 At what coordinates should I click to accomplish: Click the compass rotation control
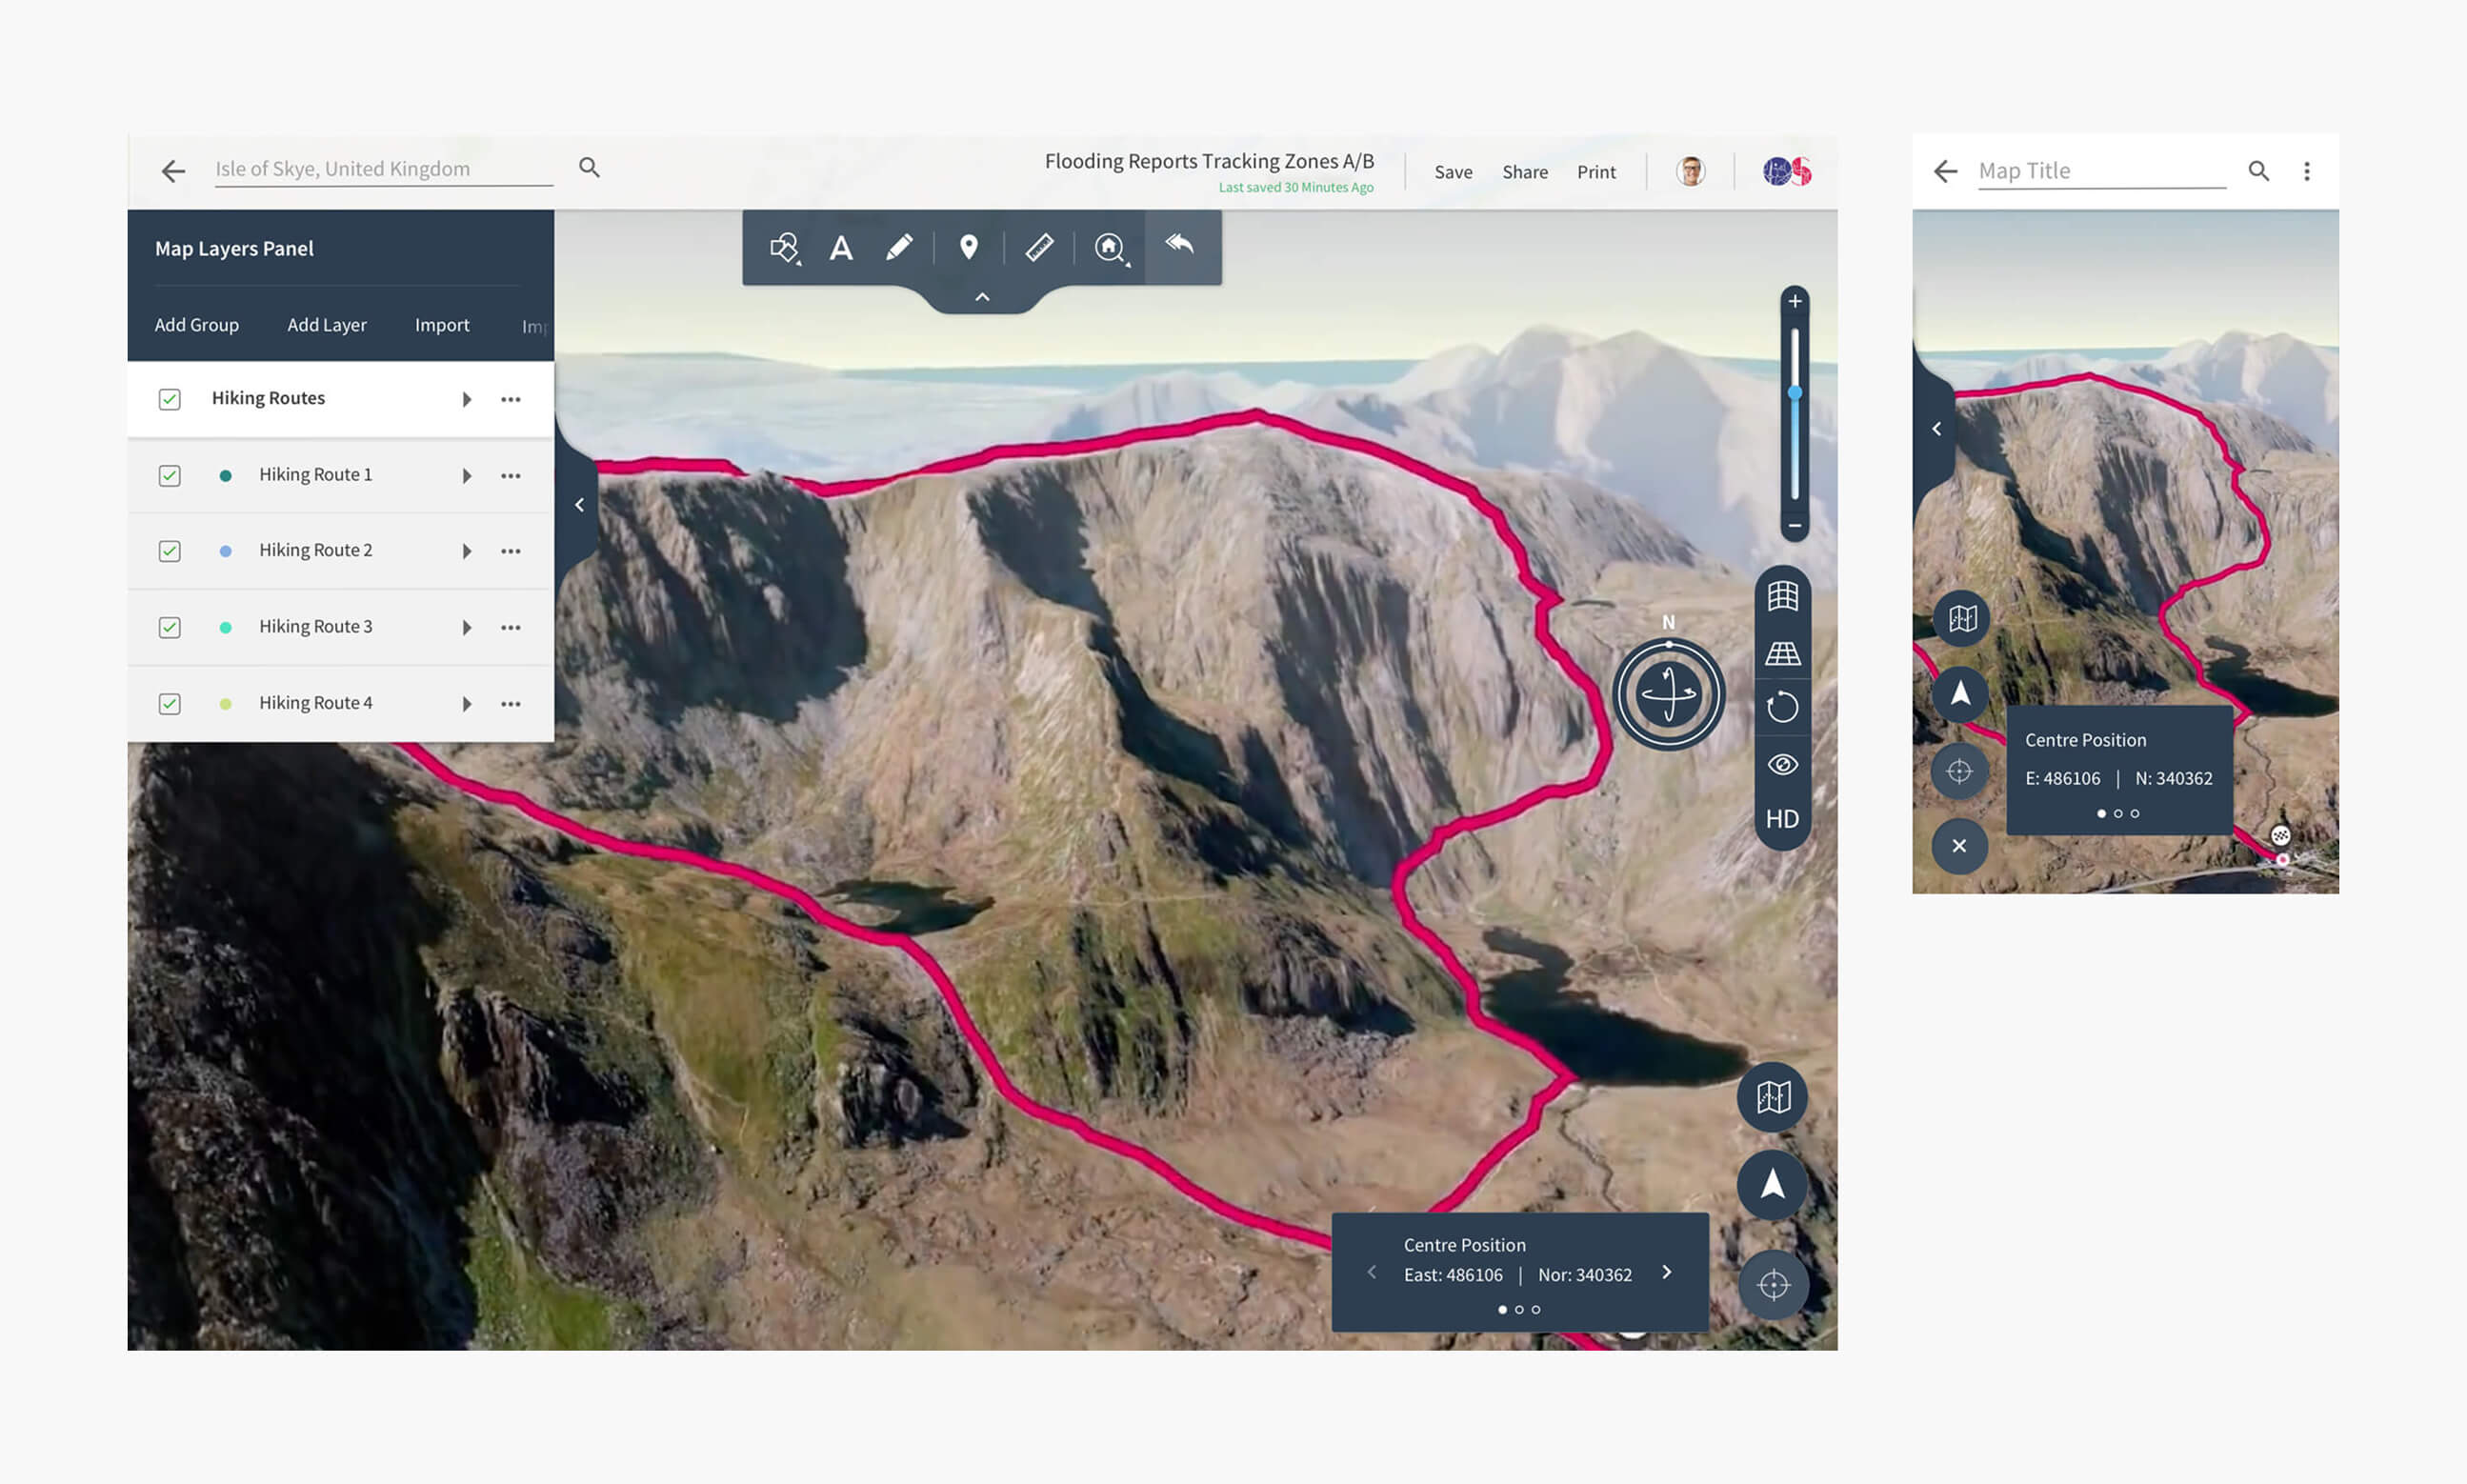1668,694
